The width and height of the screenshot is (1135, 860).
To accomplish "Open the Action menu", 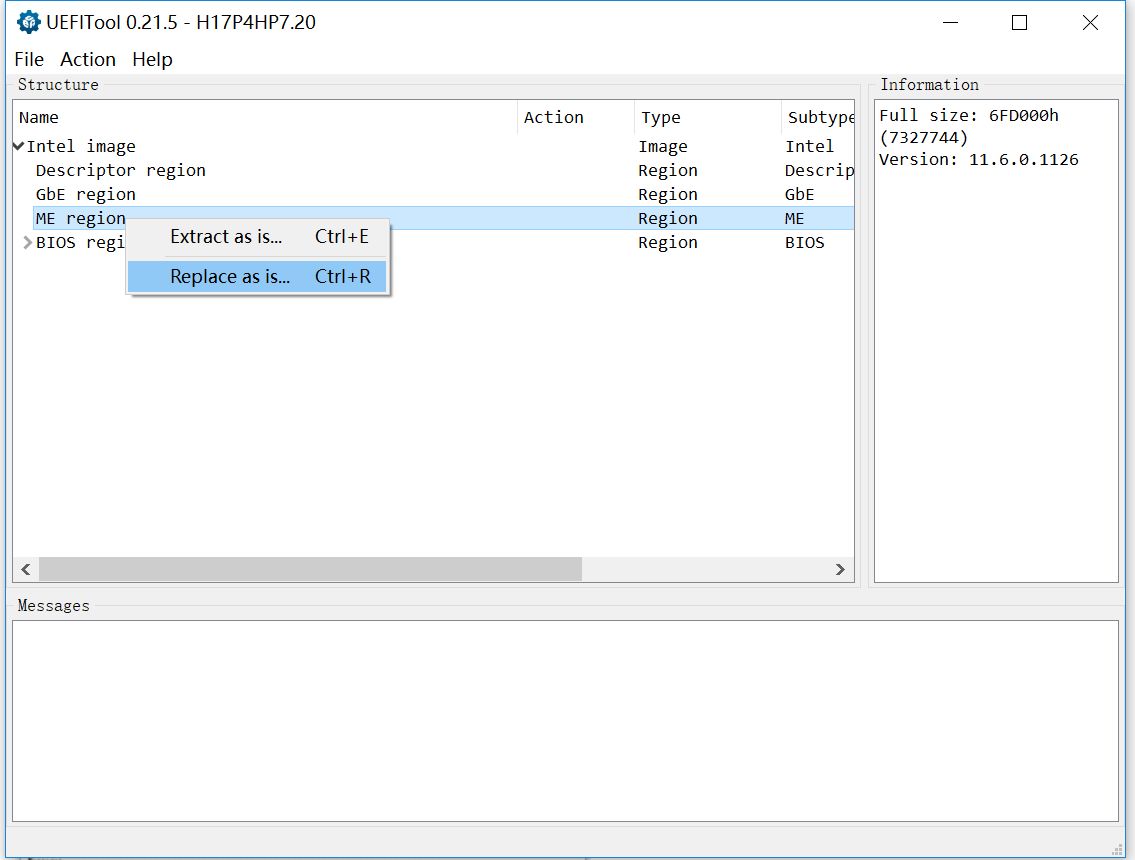I will tap(88, 59).
